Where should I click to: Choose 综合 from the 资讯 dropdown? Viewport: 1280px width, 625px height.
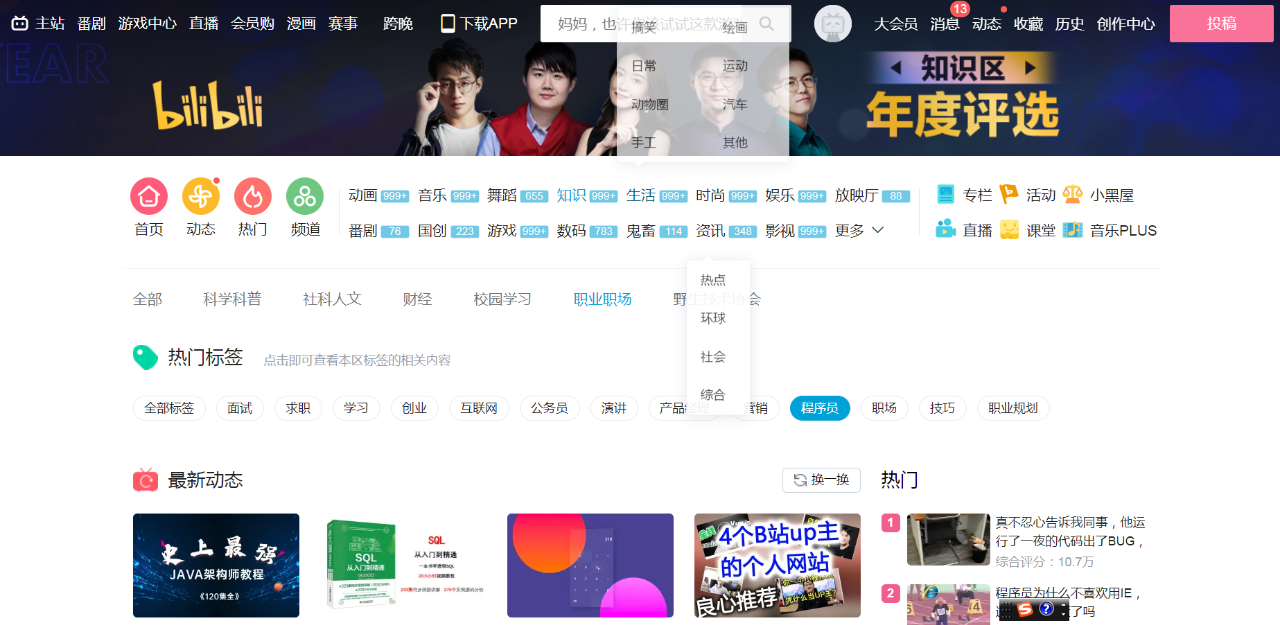[x=713, y=394]
